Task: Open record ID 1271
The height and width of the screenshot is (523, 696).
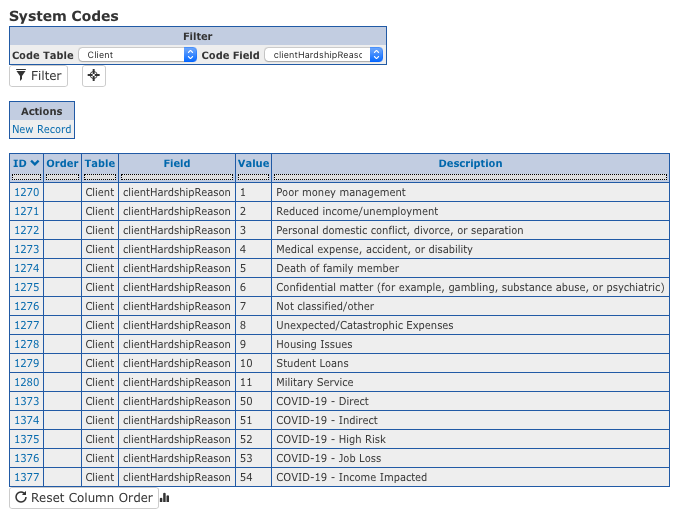Action: coord(27,211)
